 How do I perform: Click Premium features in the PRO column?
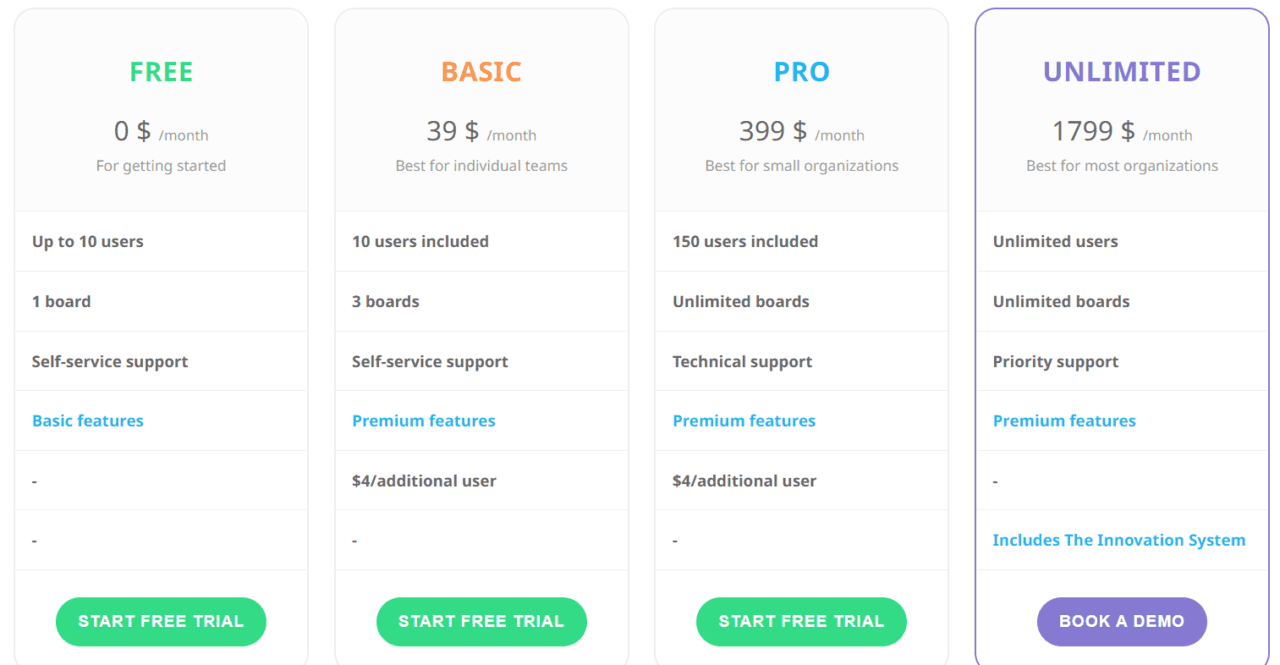click(743, 420)
